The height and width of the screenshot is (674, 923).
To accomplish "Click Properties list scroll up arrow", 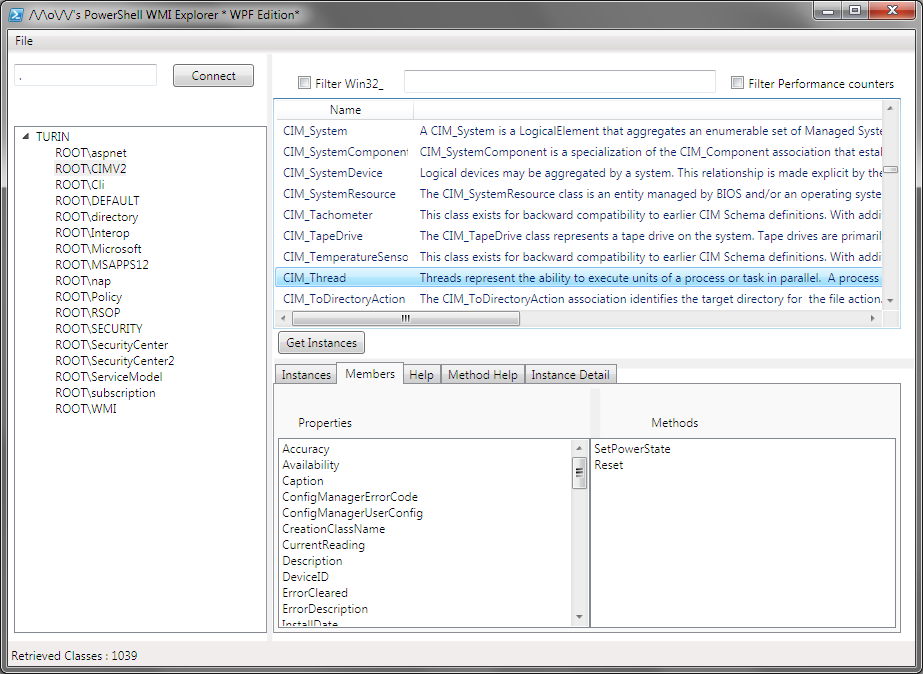I will [x=579, y=447].
